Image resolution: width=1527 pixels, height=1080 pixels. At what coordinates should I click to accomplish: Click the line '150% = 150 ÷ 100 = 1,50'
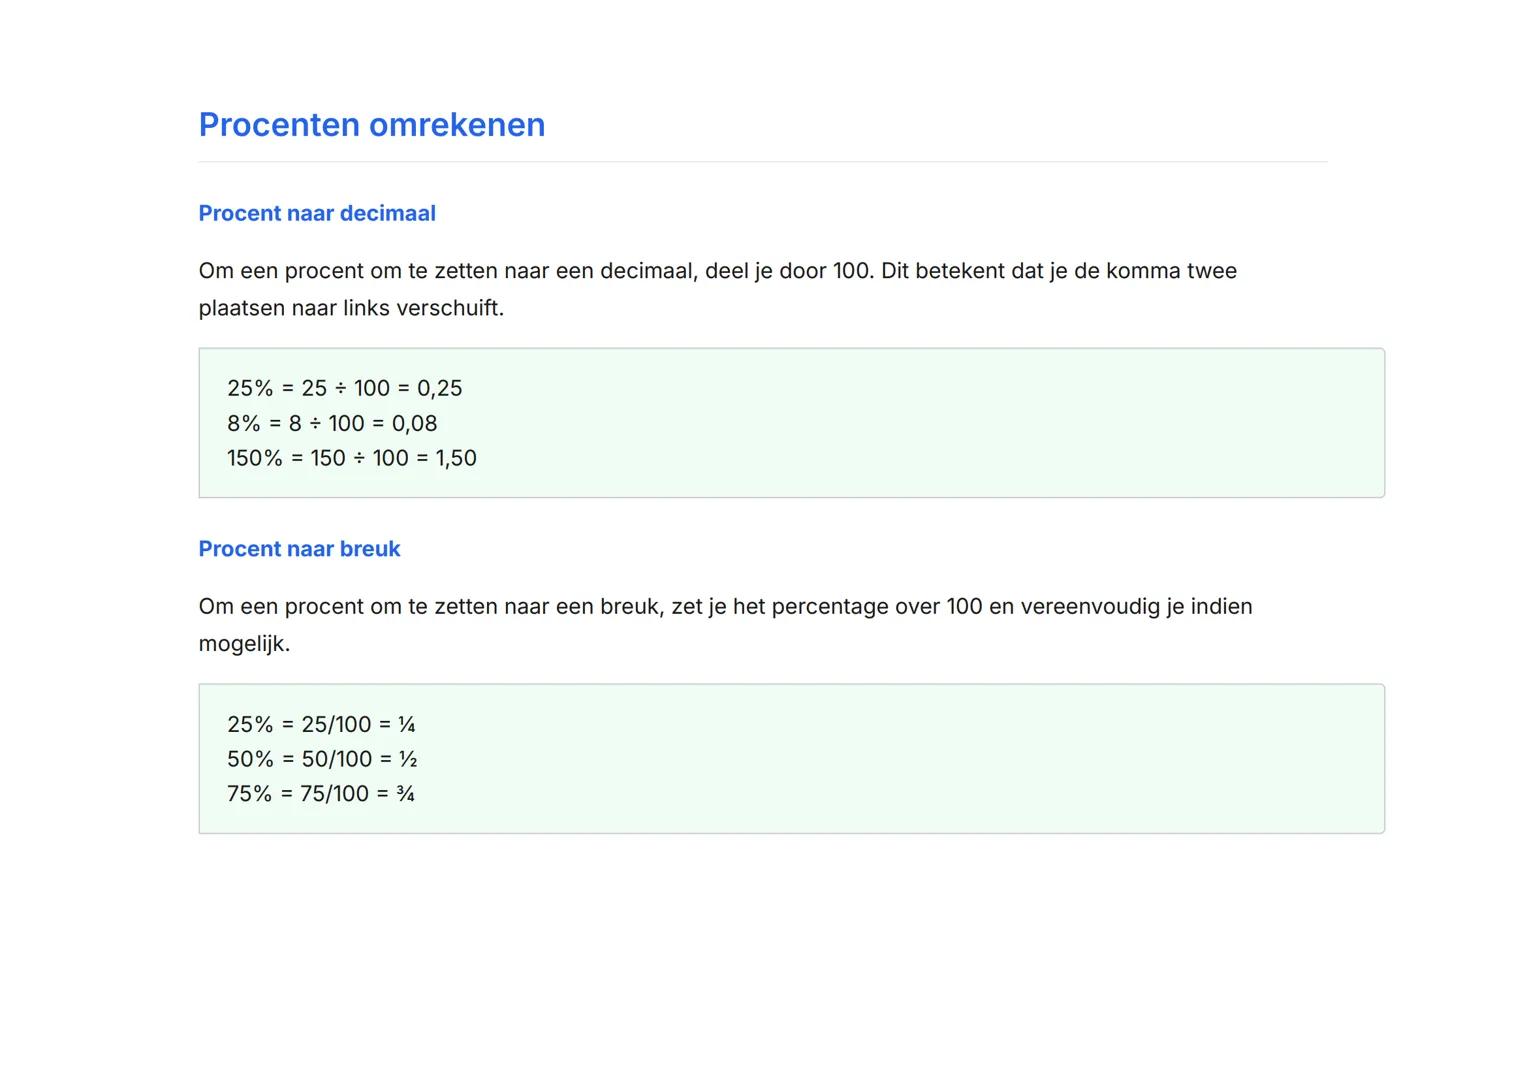point(351,458)
